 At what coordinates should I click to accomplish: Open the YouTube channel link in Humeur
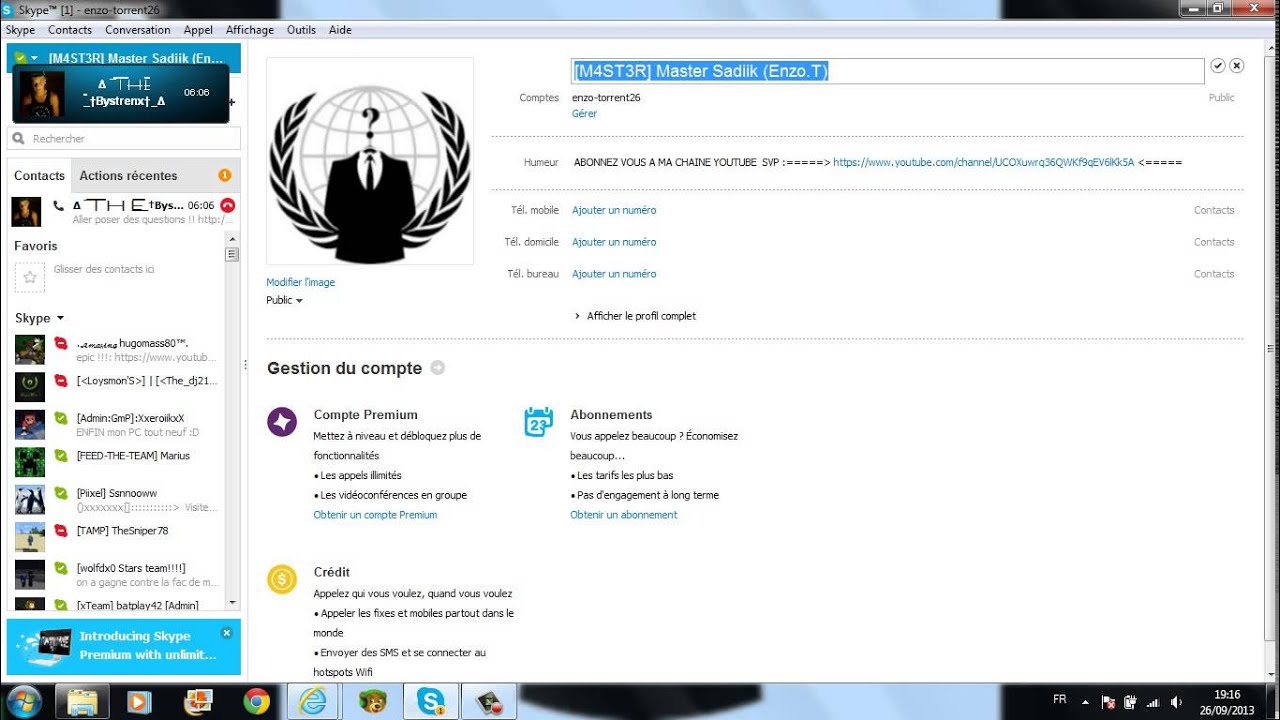[984, 162]
